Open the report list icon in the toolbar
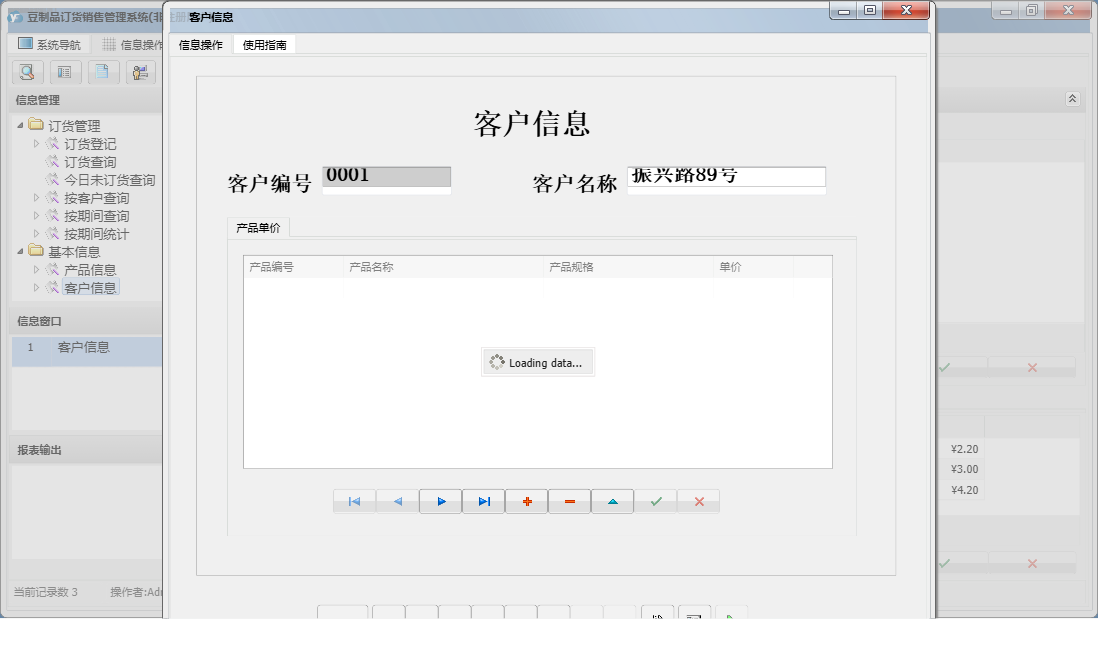 click(65, 72)
